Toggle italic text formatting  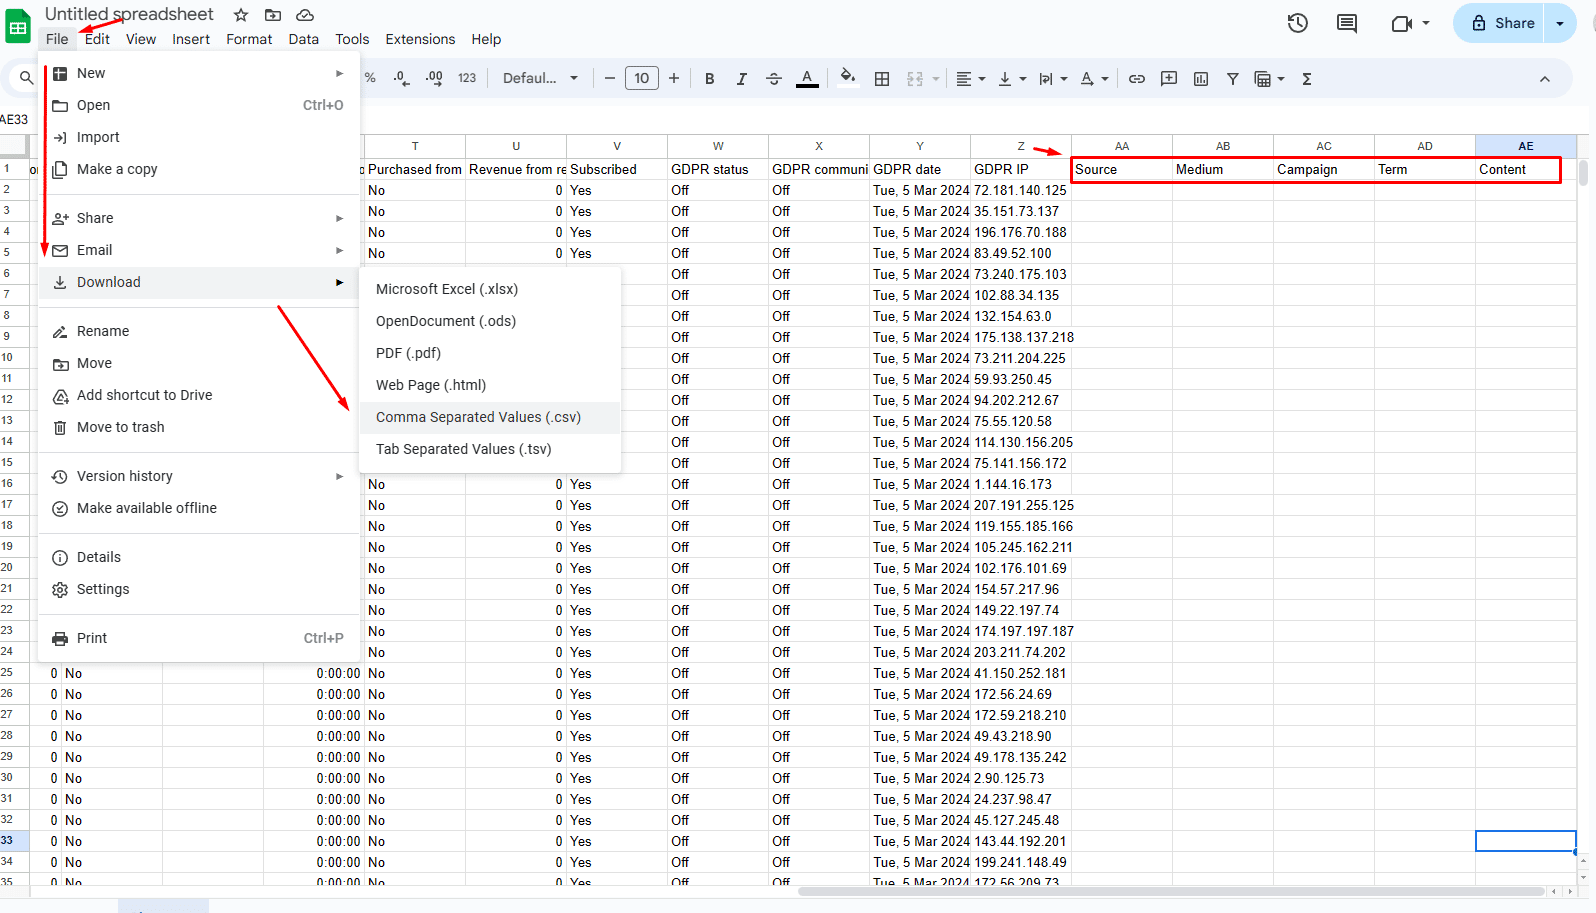[x=741, y=79]
